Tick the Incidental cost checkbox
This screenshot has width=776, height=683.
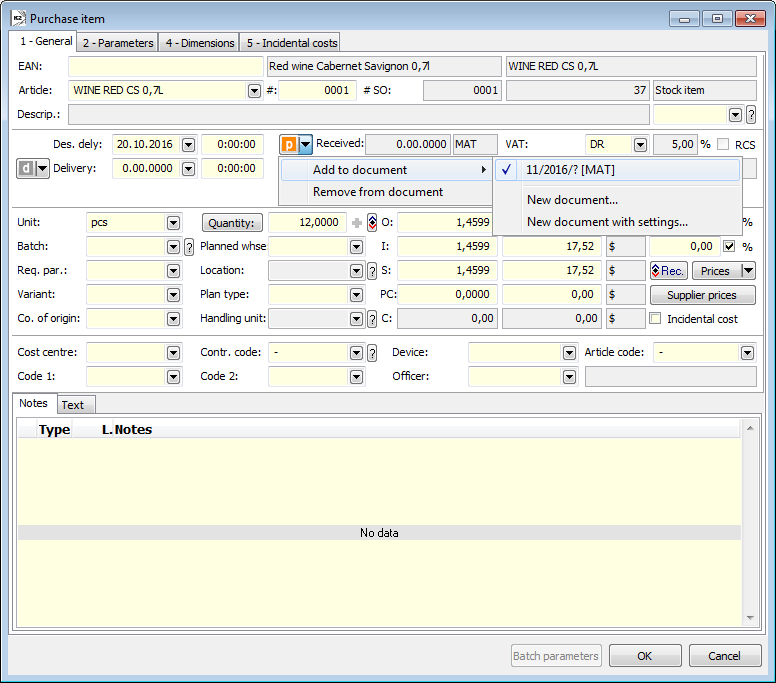tap(656, 319)
